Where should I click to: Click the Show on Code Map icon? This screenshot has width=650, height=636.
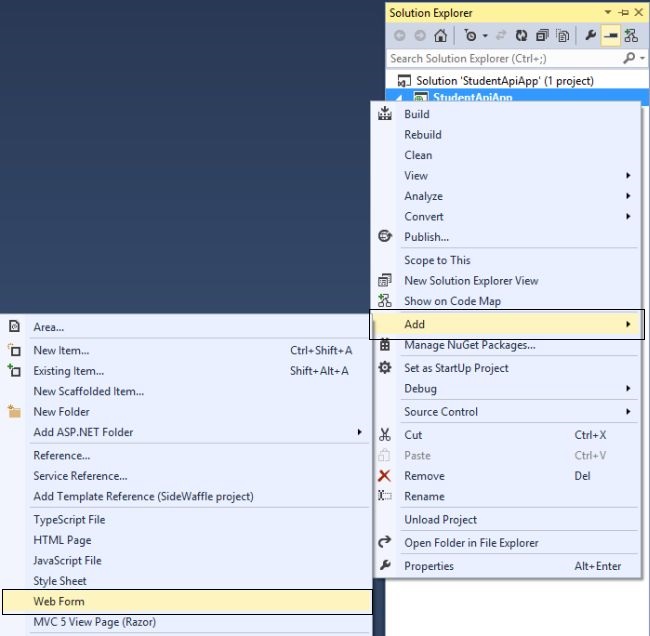(x=385, y=301)
